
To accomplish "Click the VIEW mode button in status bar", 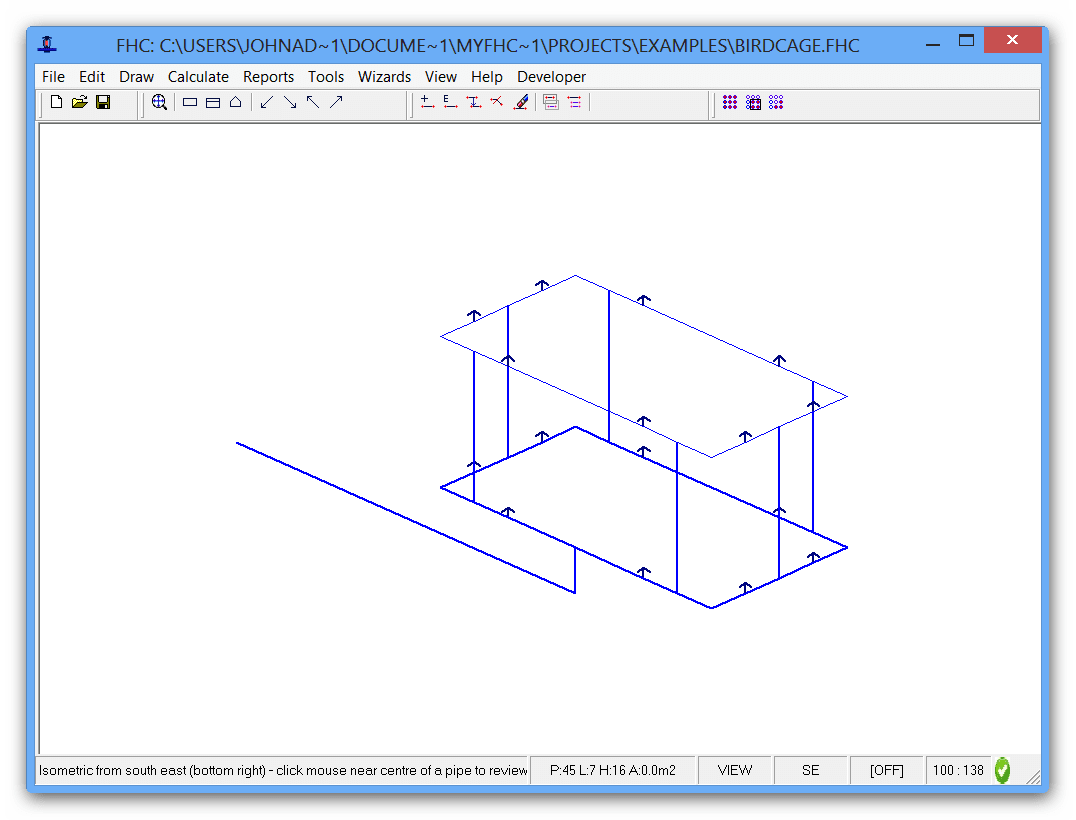I will [735, 770].
